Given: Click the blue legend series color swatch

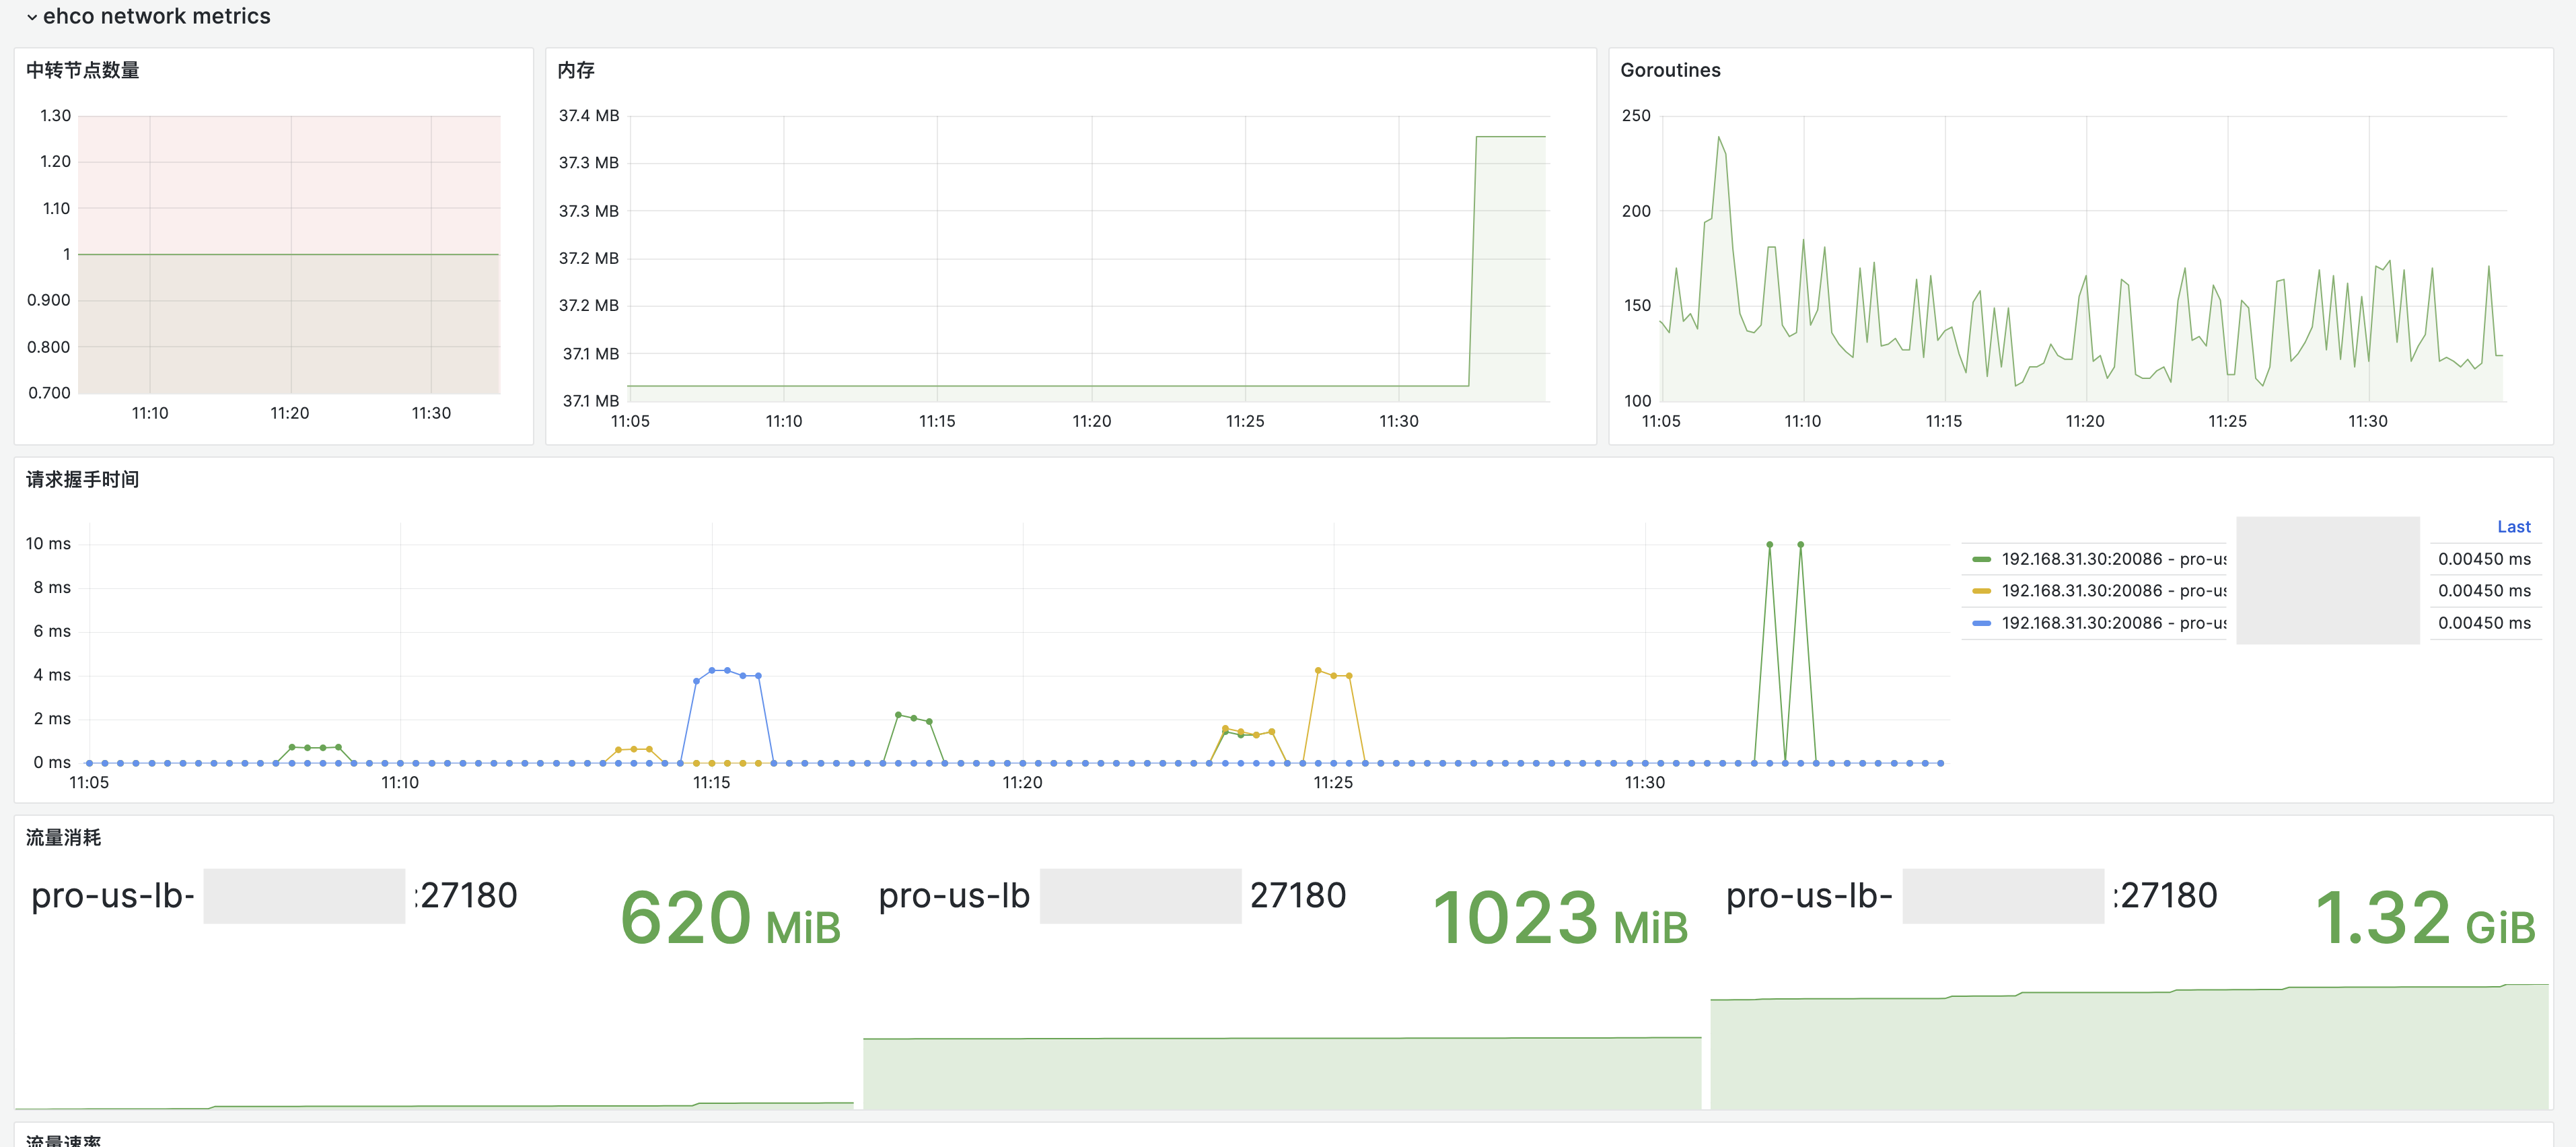Looking at the screenshot, I should [1981, 623].
